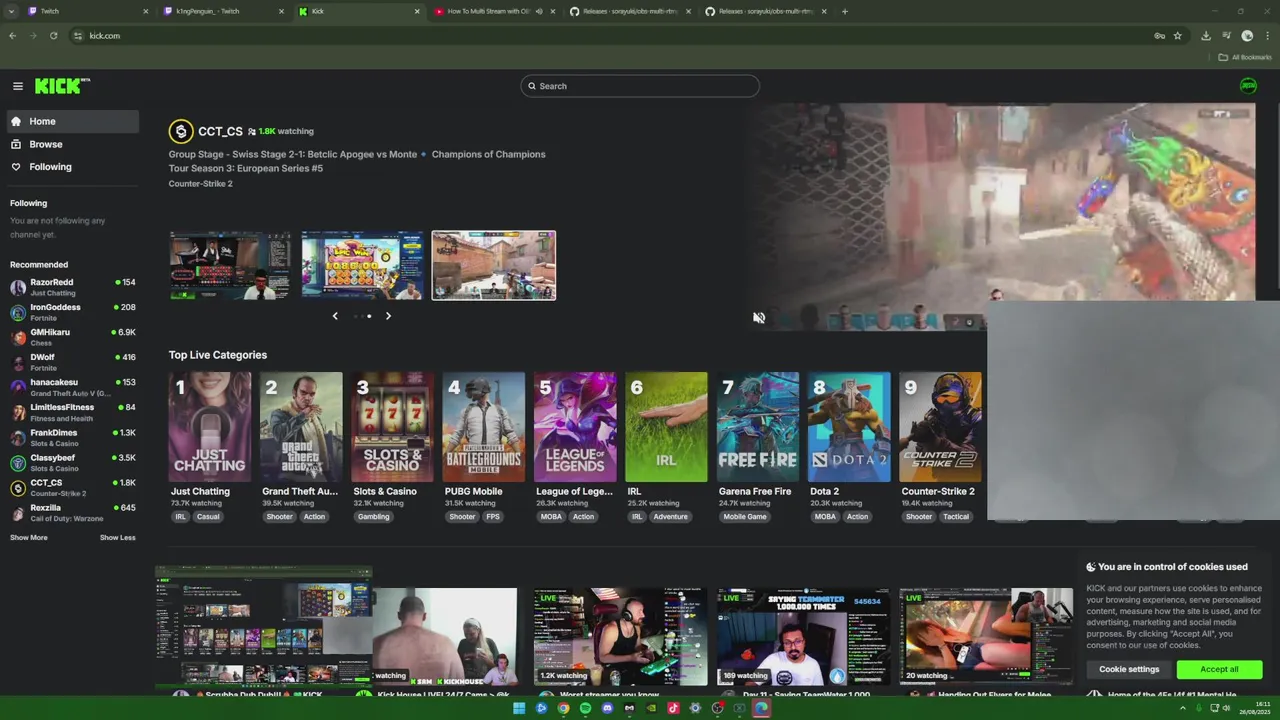Open LimitlessFitness recommended channel
Viewport: 1280px width, 720px height.
[x=73, y=412]
